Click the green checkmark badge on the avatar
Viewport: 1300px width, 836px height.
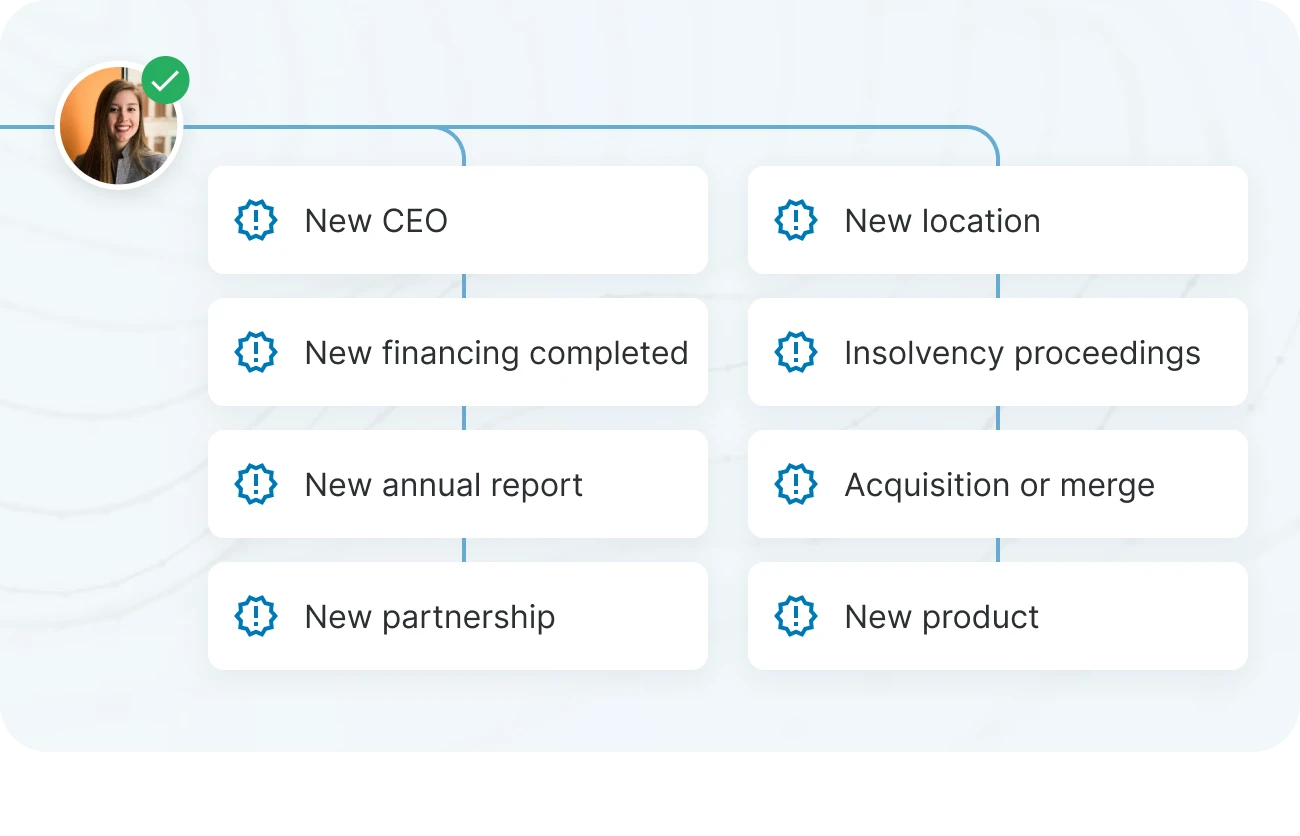click(165, 80)
